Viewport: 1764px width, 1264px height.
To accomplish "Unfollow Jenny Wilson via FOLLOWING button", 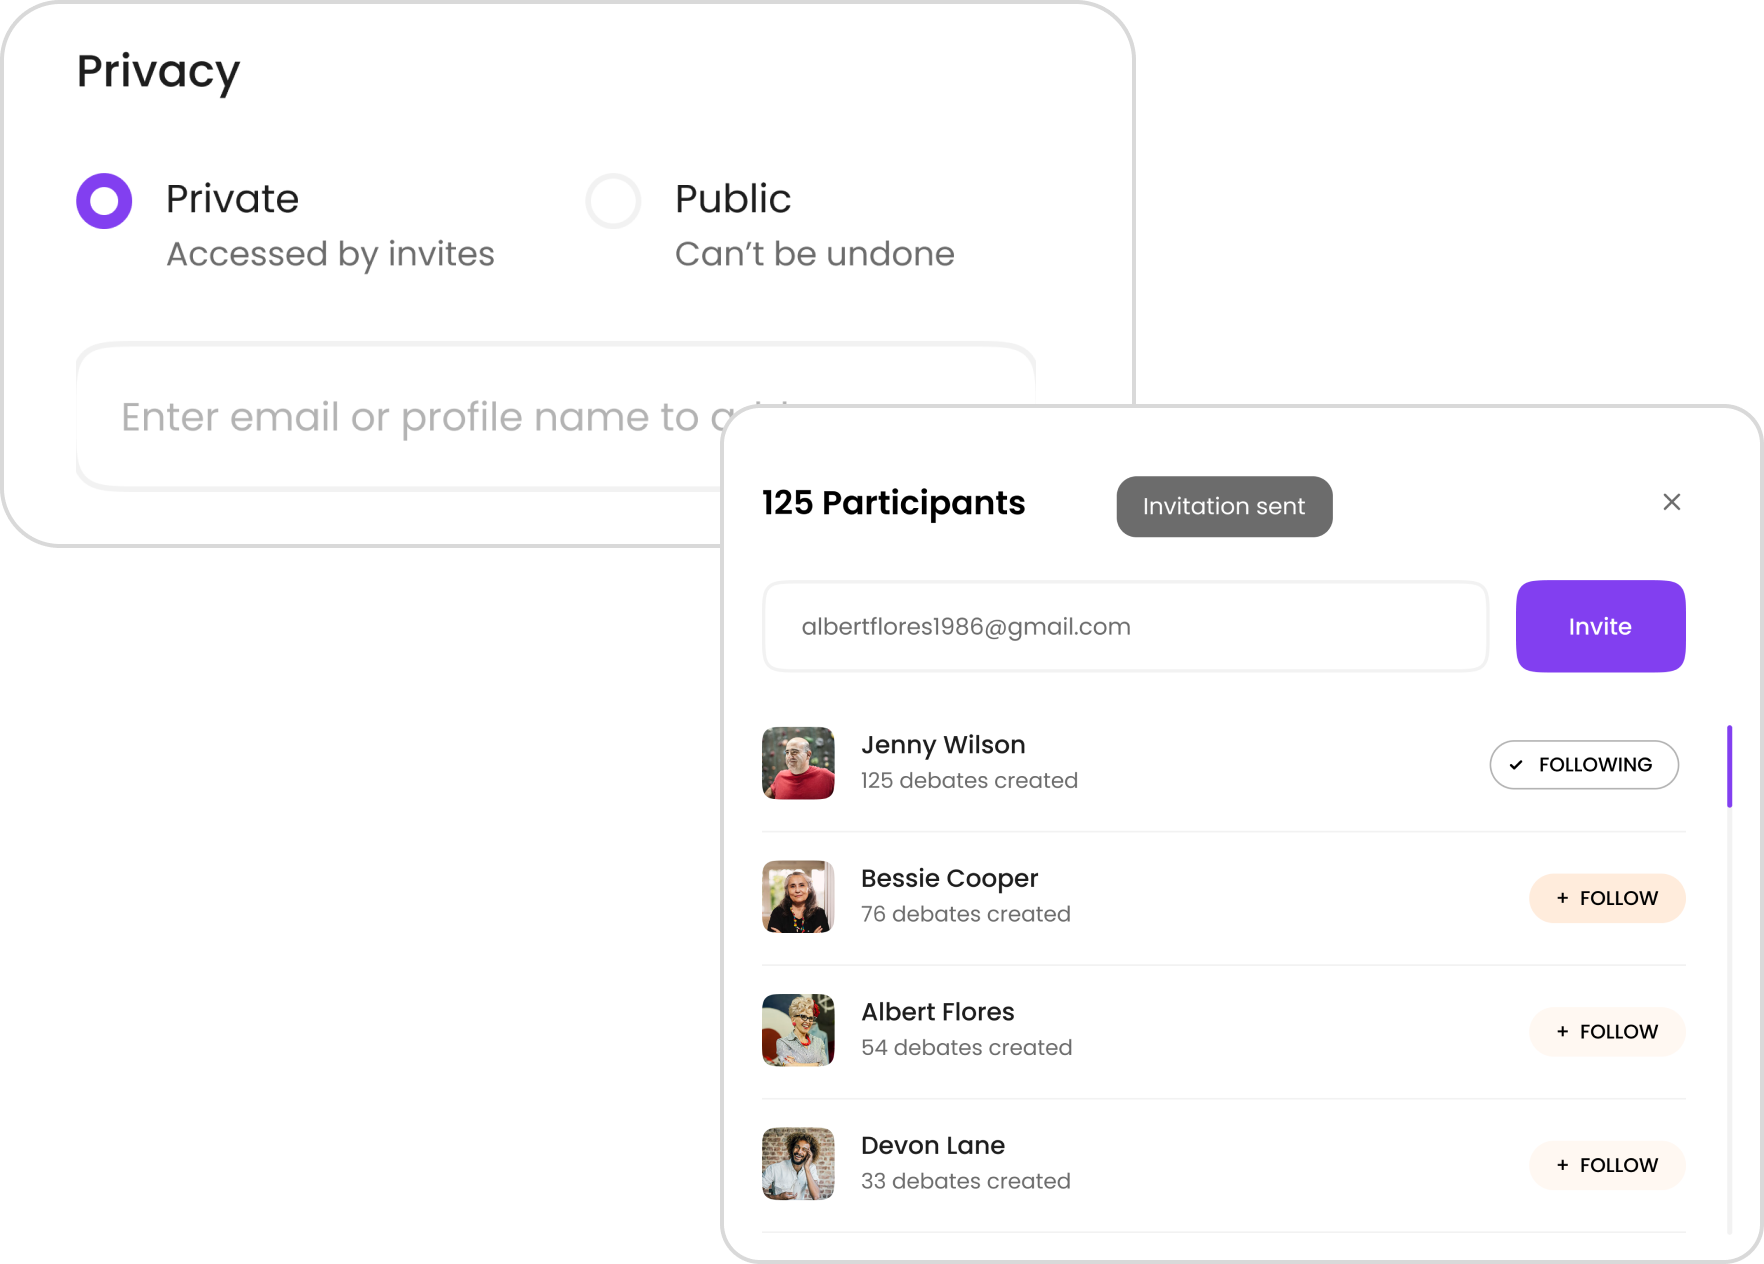I will coord(1584,765).
